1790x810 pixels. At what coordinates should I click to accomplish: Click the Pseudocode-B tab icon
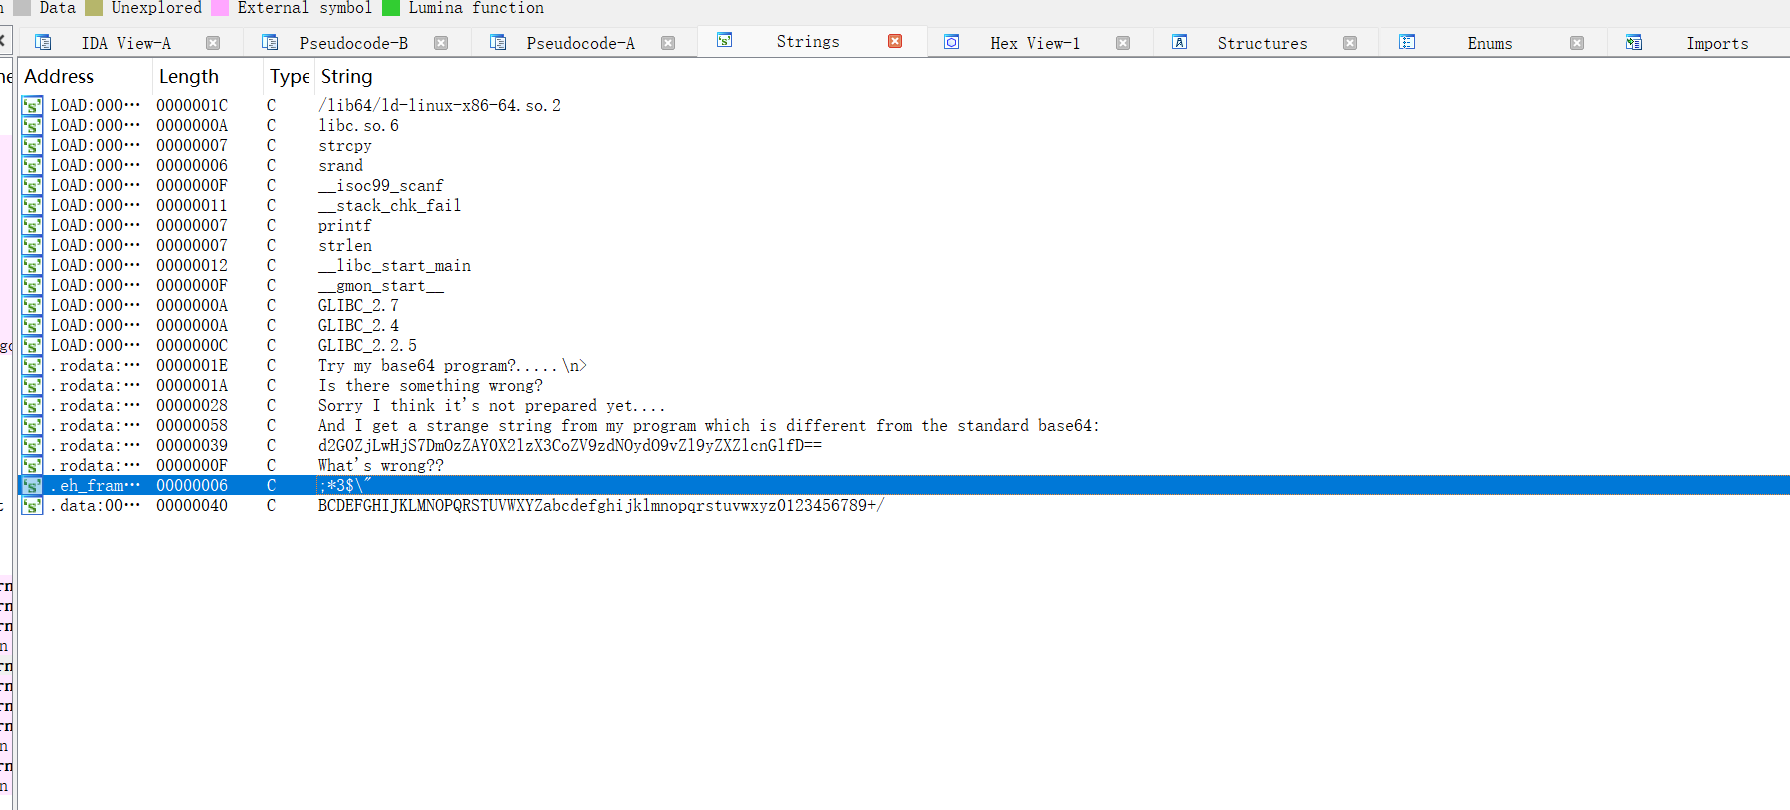click(x=270, y=42)
